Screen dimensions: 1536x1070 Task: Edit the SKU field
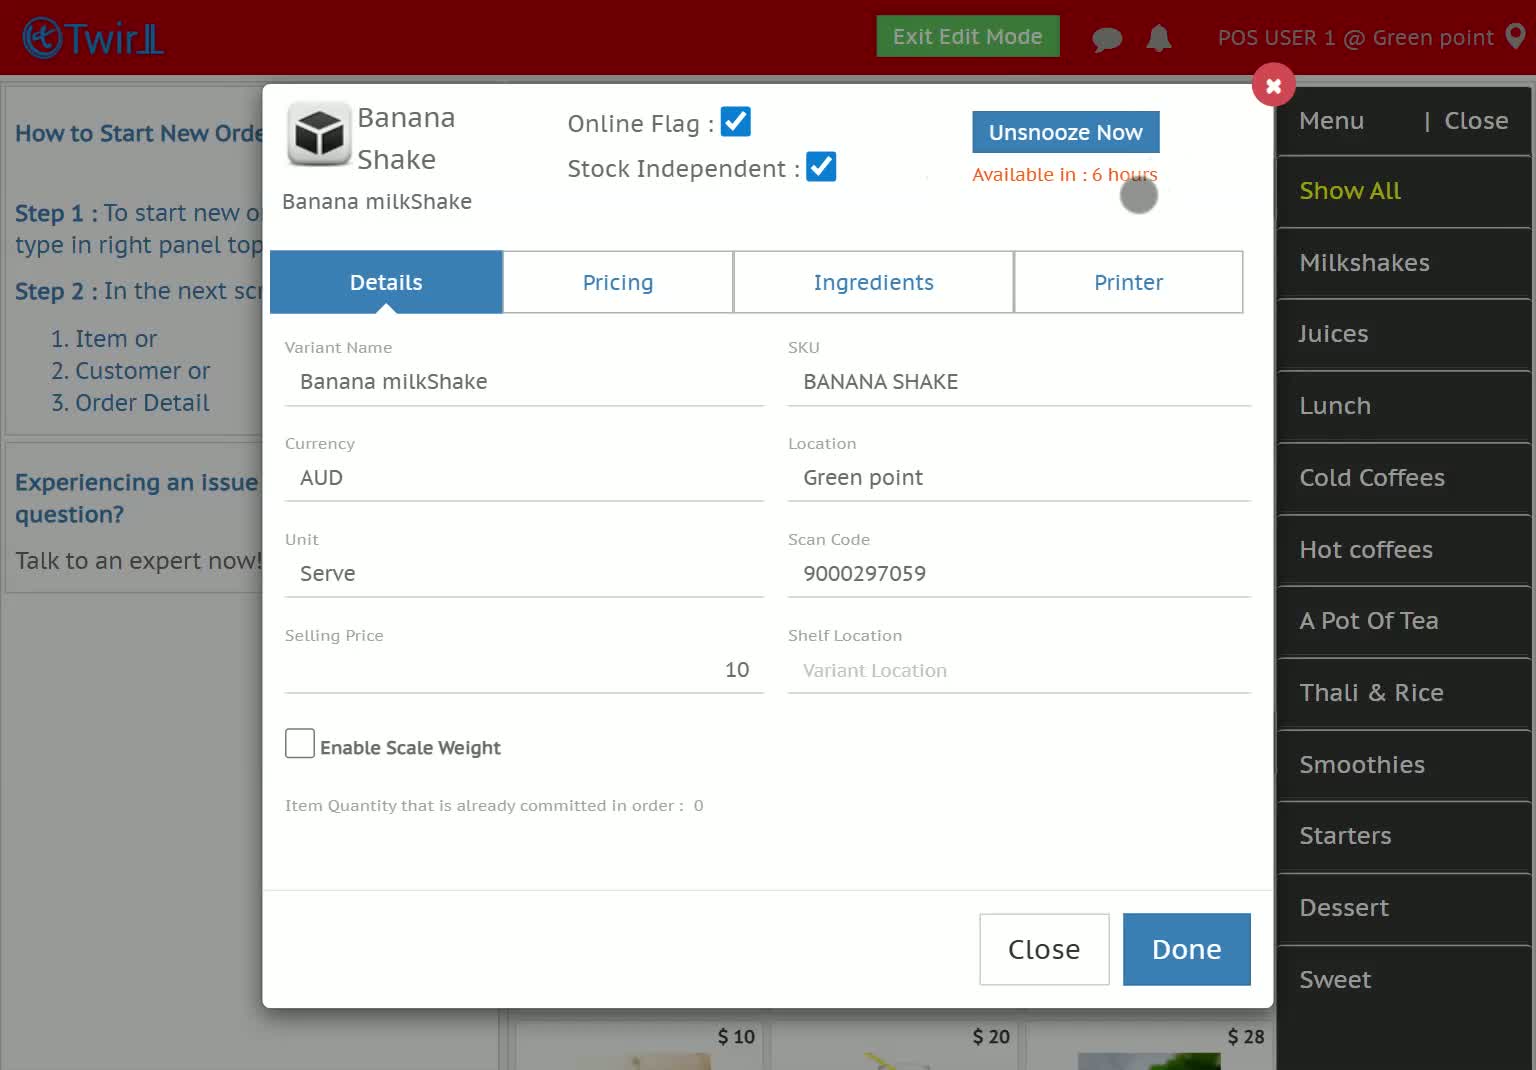click(x=1019, y=382)
